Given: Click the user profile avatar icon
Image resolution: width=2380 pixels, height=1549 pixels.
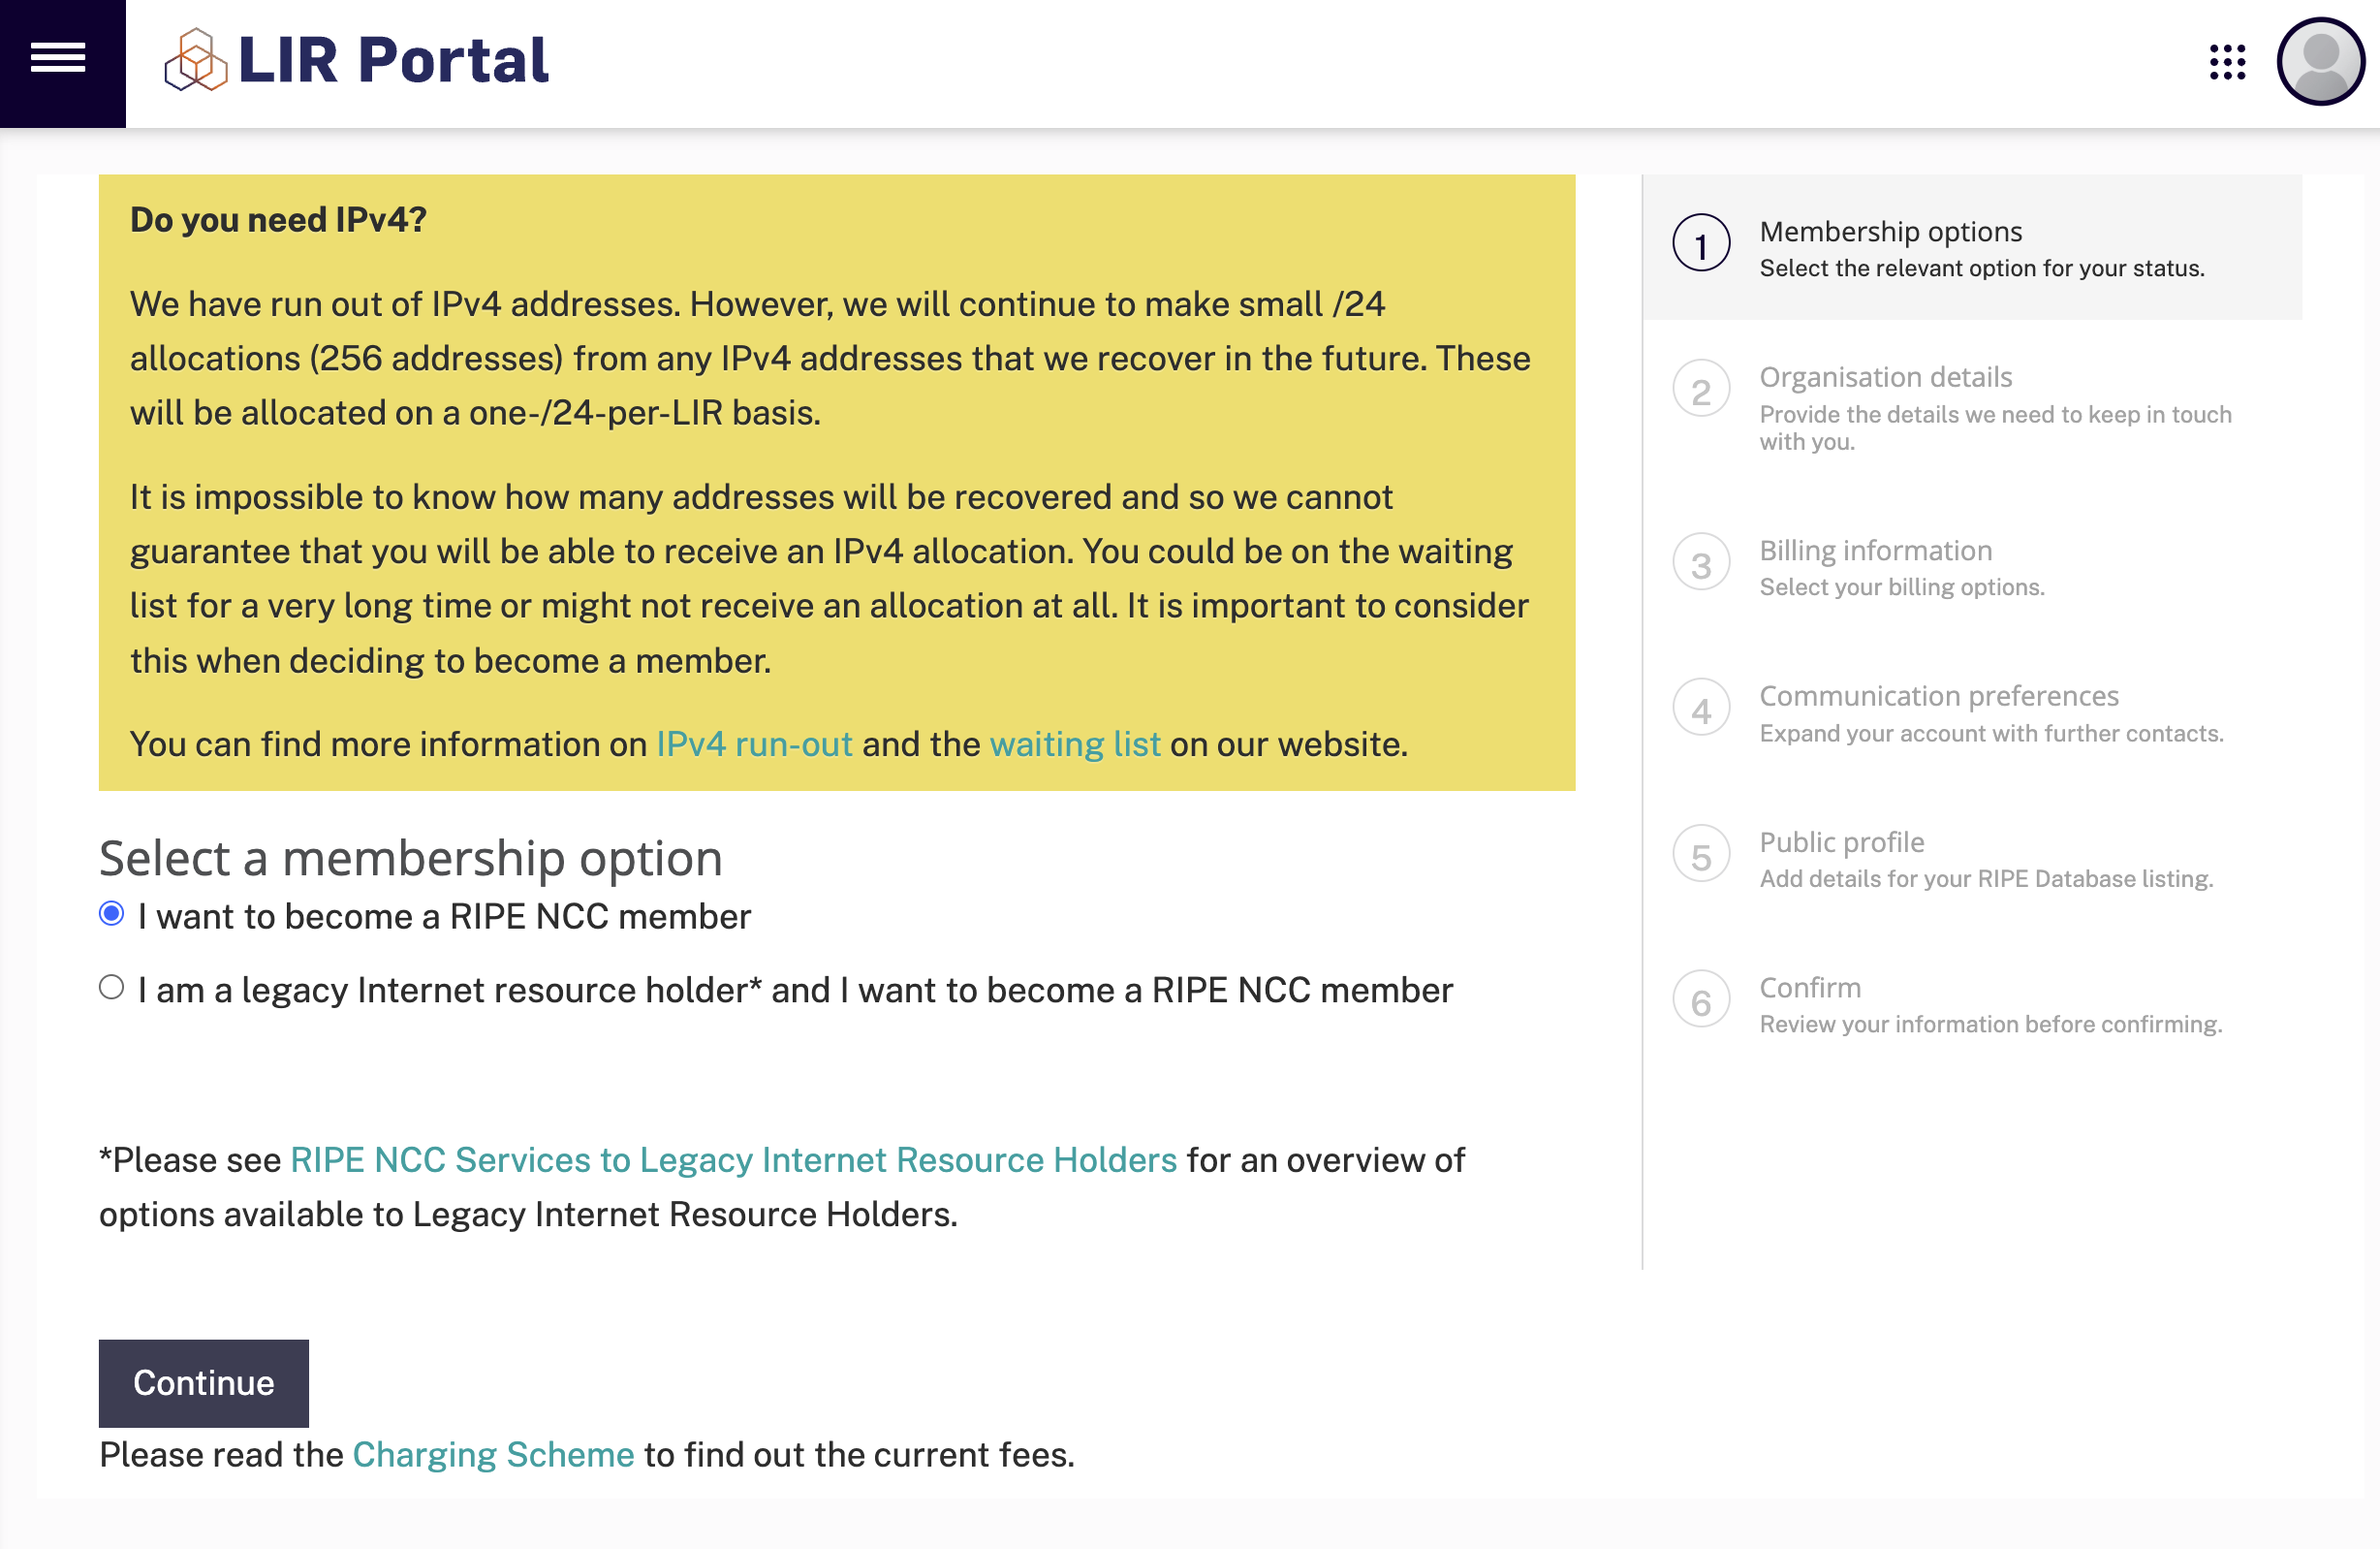Looking at the screenshot, I should click(x=2319, y=61).
